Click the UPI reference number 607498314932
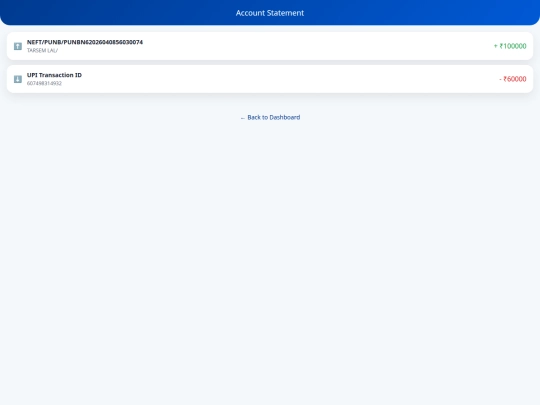This screenshot has height=405, width=540. [x=44, y=83]
